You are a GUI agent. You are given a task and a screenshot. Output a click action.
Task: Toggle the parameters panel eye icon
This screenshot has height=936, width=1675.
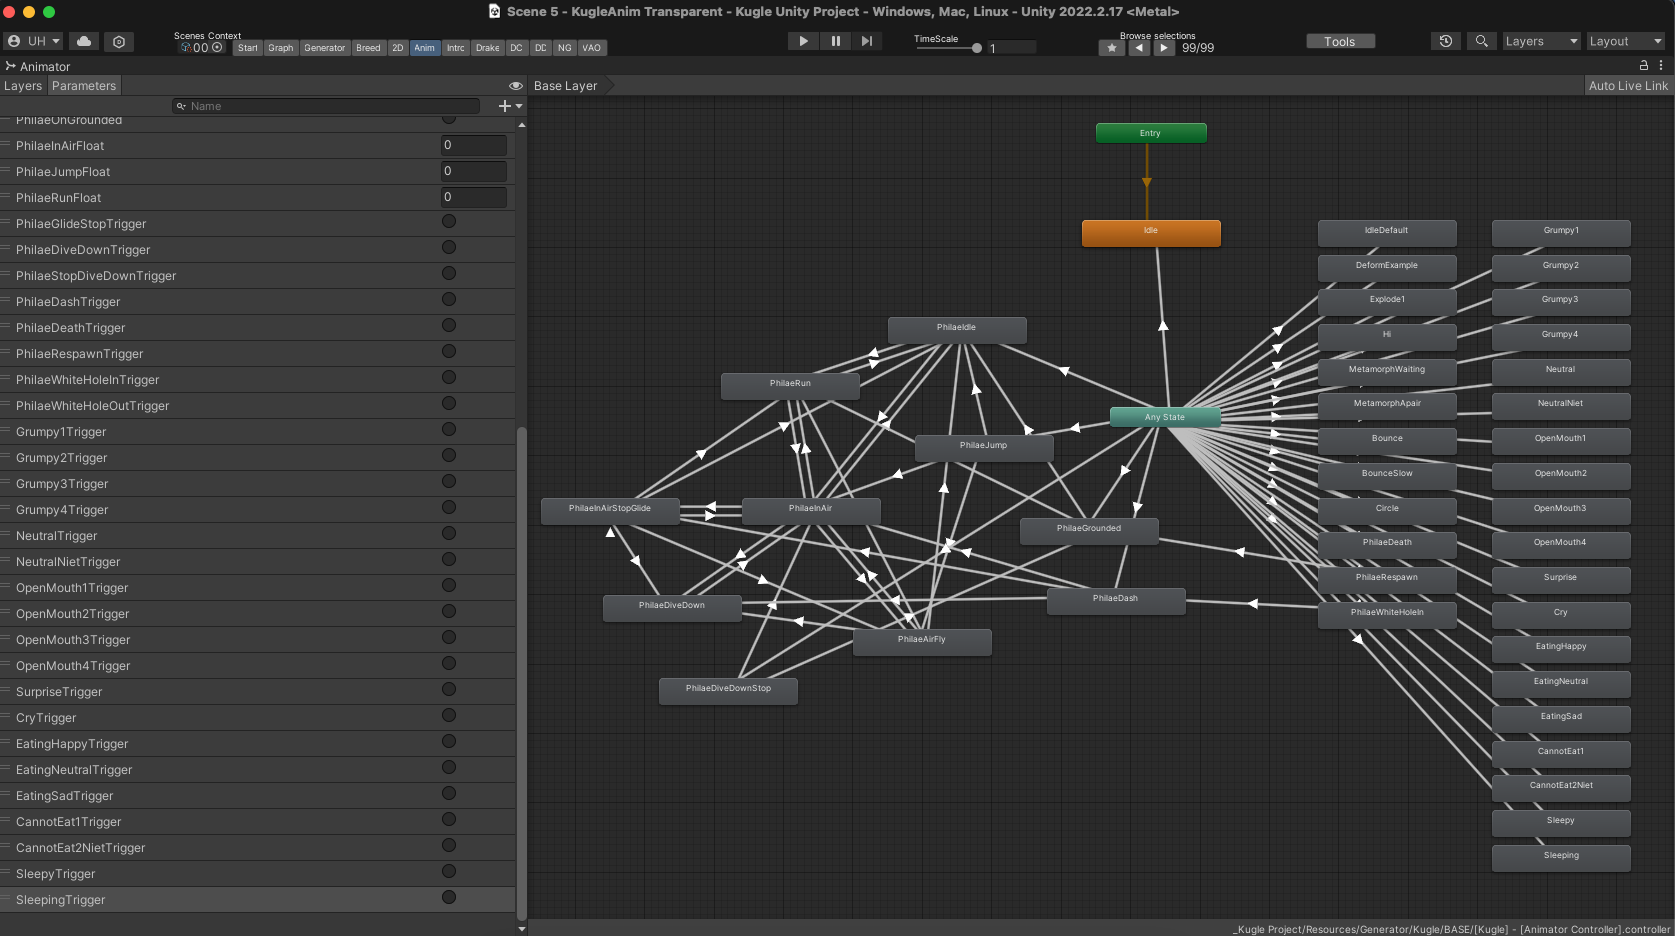tap(516, 86)
